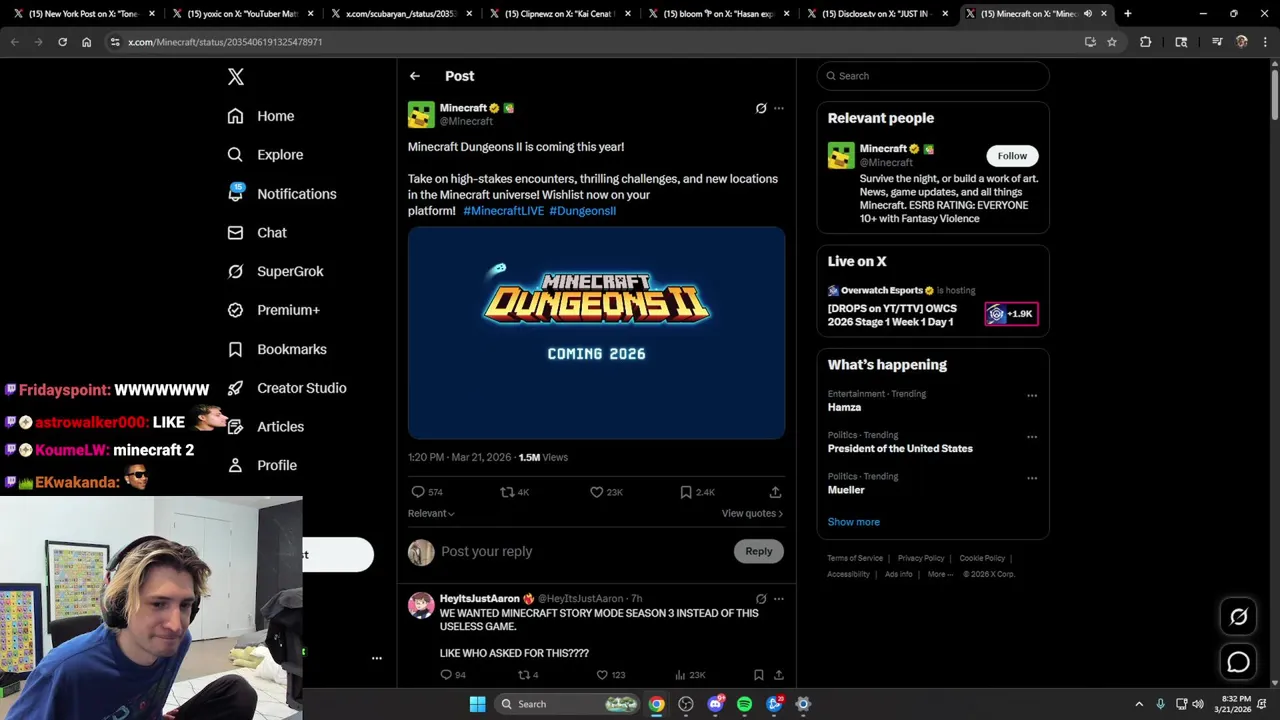Bookmark HeyItsJustAaron's reply
This screenshot has width=1280, height=720.
click(758, 675)
